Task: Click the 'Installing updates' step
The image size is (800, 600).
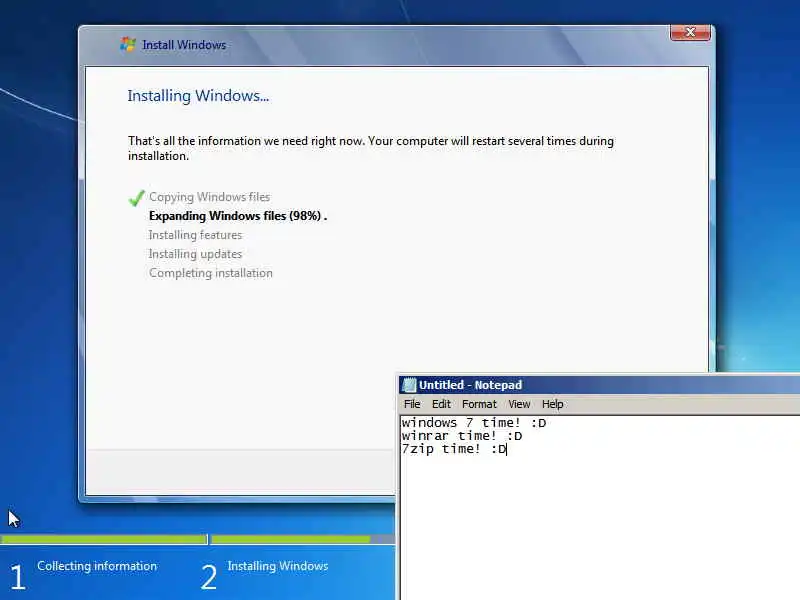Action: [195, 254]
